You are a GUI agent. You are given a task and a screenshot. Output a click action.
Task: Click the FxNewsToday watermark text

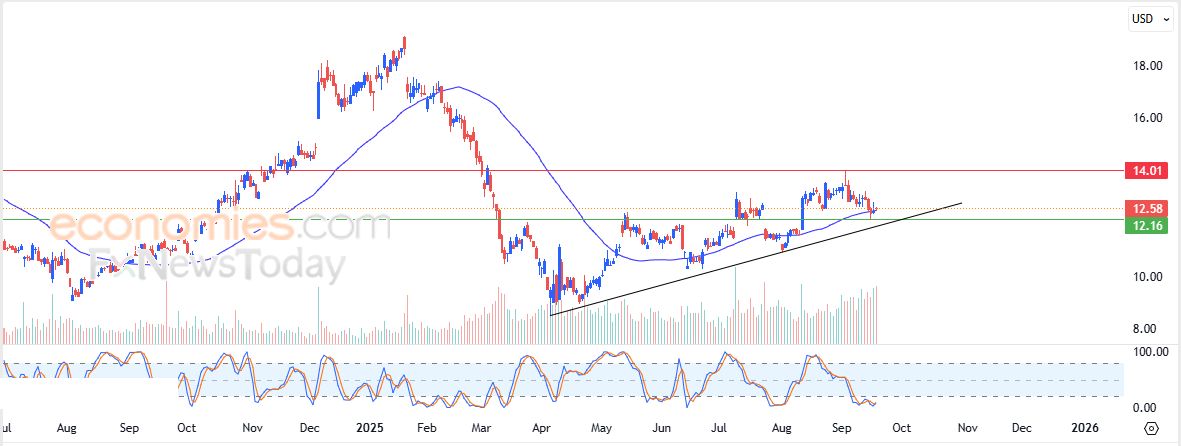click(x=215, y=266)
